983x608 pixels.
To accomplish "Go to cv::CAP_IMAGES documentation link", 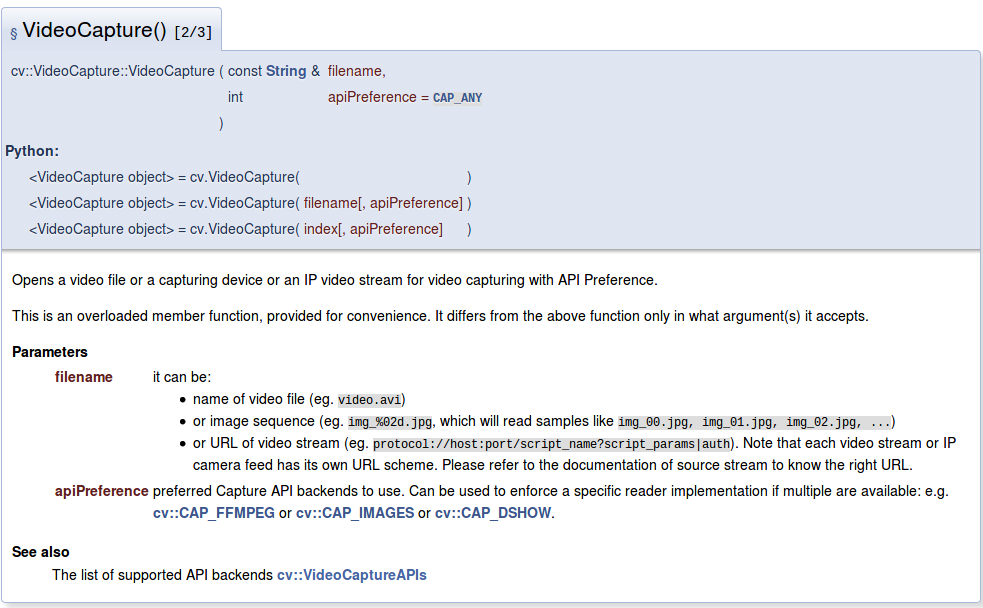I will (x=354, y=513).
